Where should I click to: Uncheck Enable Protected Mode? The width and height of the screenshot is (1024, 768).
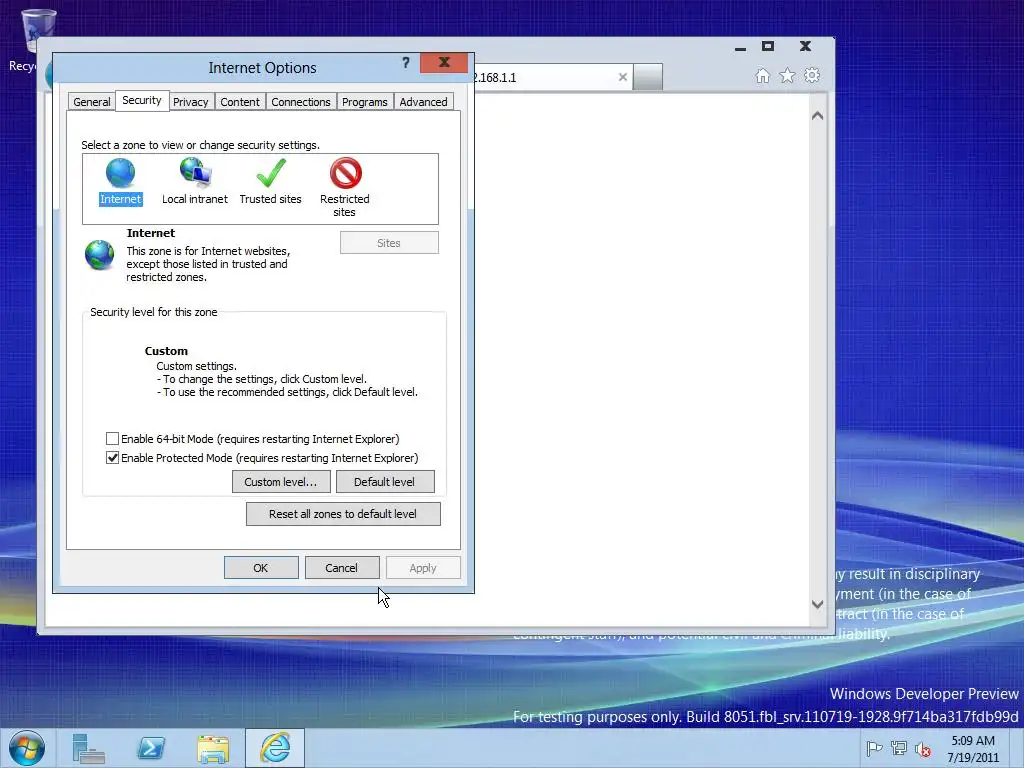click(x=112, y=458)
